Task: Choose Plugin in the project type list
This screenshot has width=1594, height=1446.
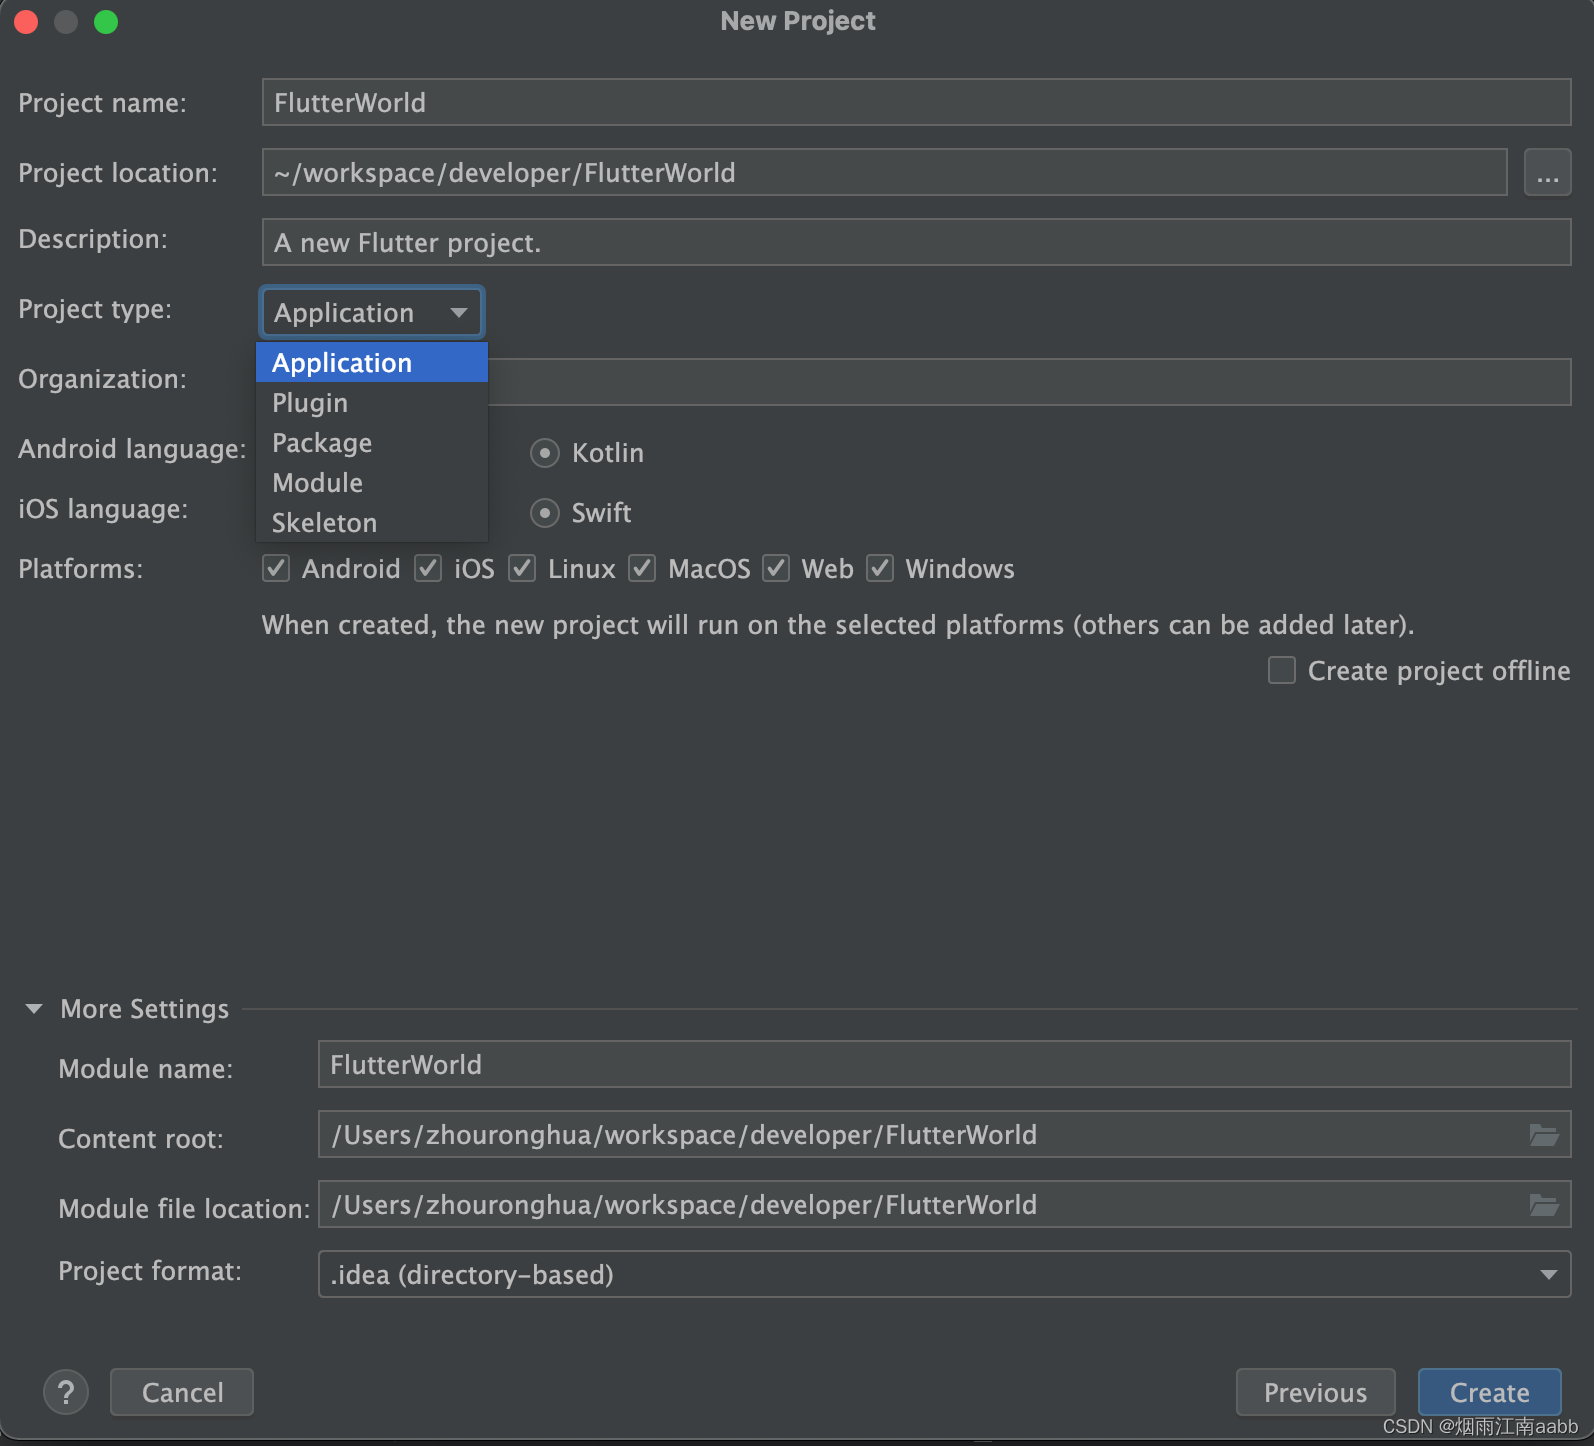Action: pyautogui.click(x=372, y=403)
